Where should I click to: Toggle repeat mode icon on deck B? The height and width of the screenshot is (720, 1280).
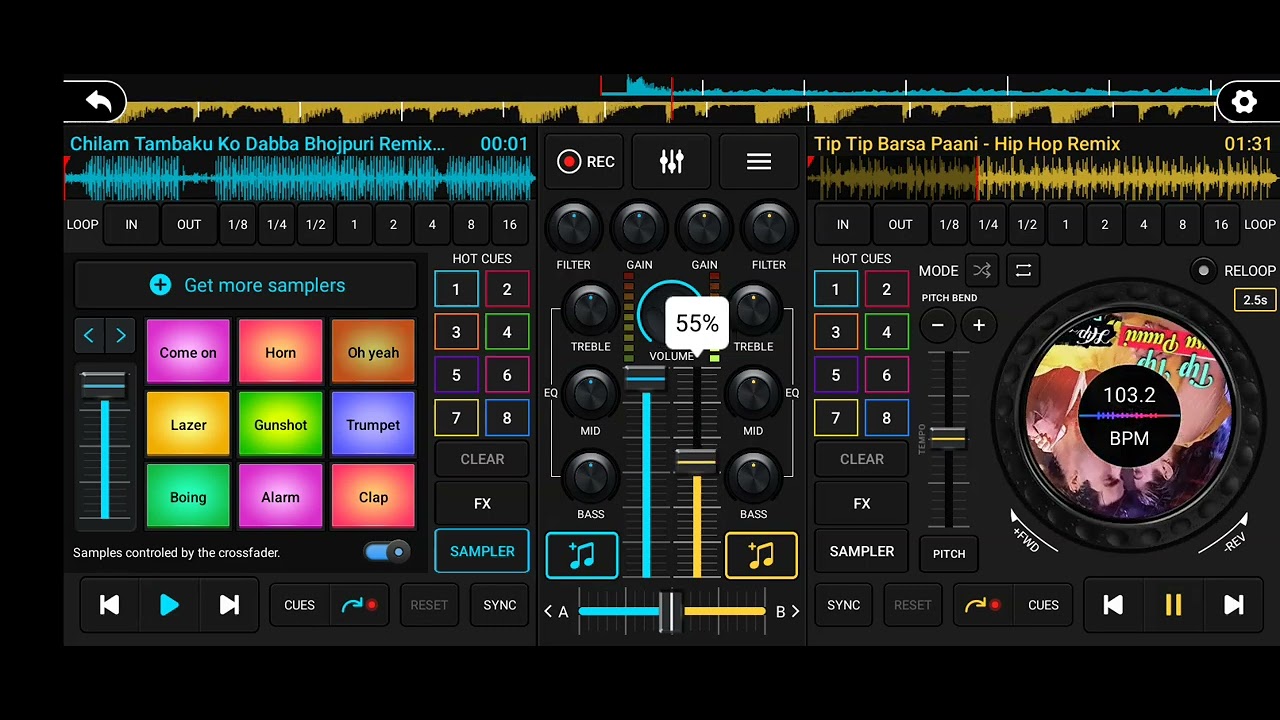click(x=1023, y=270)
